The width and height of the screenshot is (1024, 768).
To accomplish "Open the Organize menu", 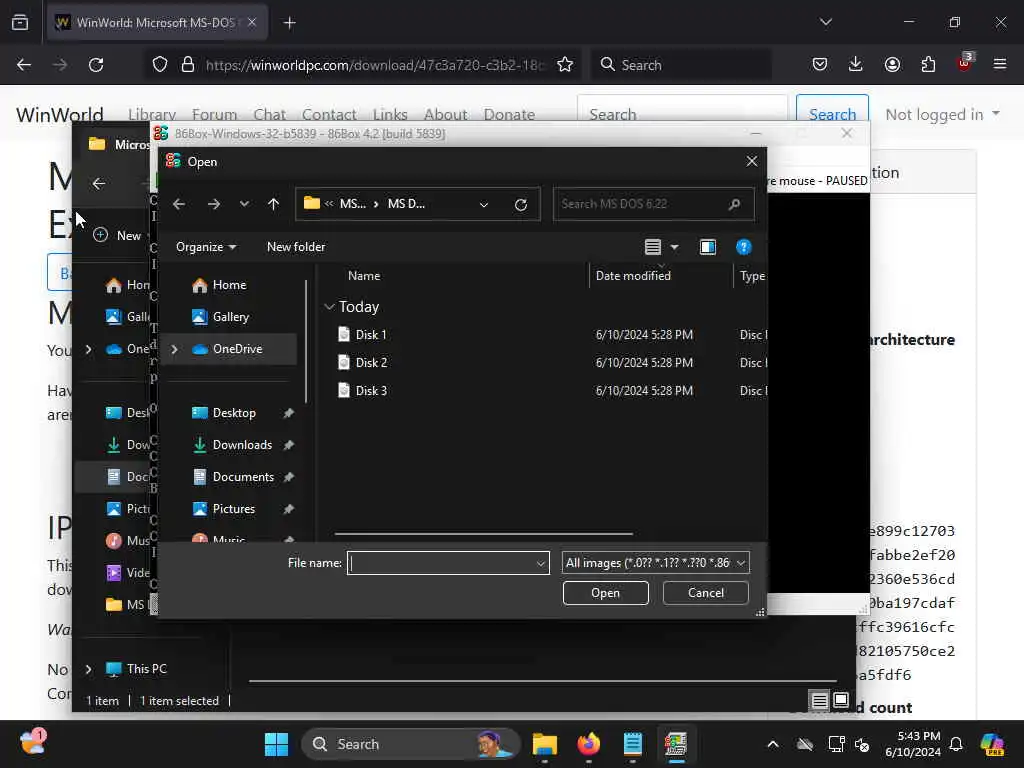I will (206, 247).
